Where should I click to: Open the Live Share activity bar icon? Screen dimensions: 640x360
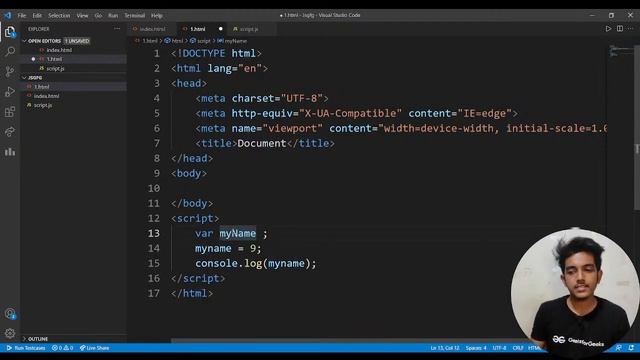[10, 131]
